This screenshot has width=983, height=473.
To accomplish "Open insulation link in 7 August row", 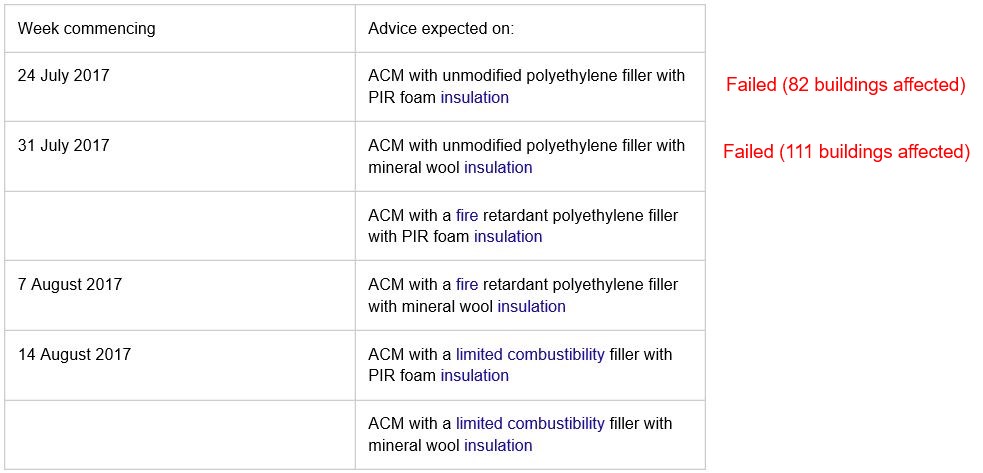I will pyautogui.click(x=532, y=306).
